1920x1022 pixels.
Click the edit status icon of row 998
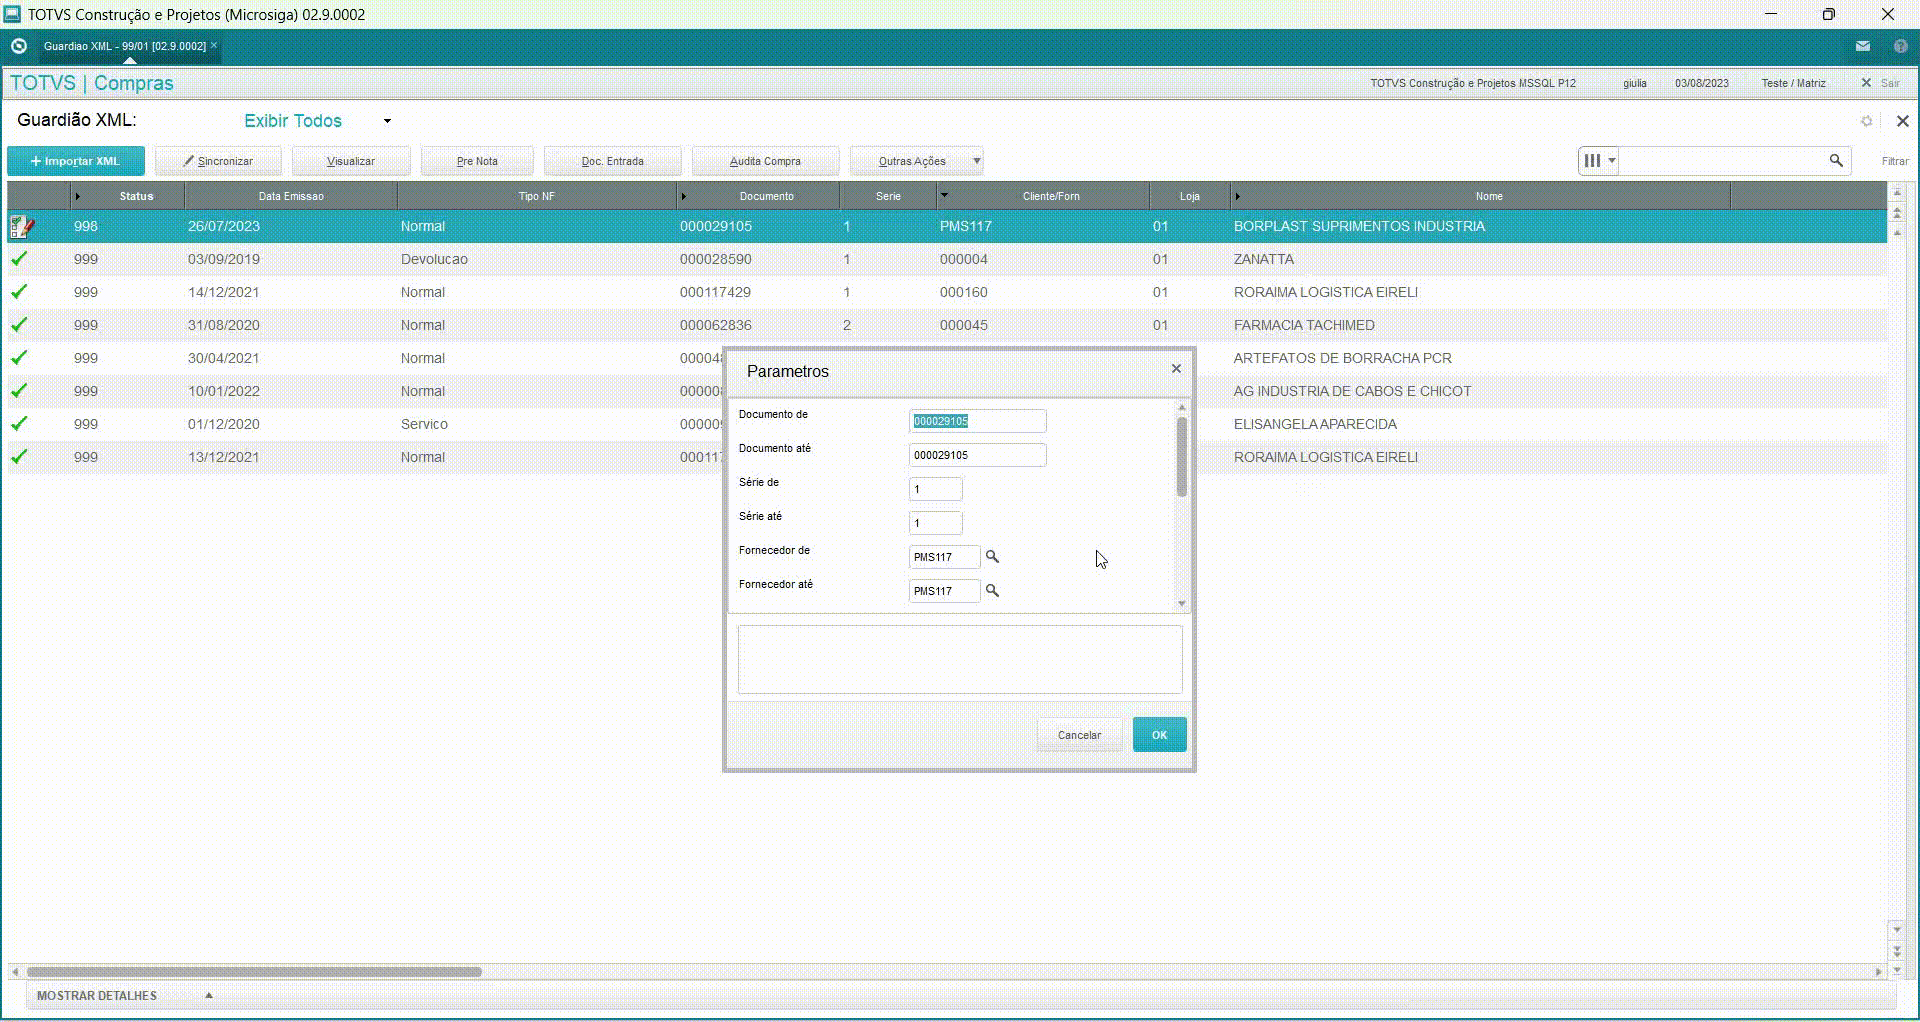22,227
